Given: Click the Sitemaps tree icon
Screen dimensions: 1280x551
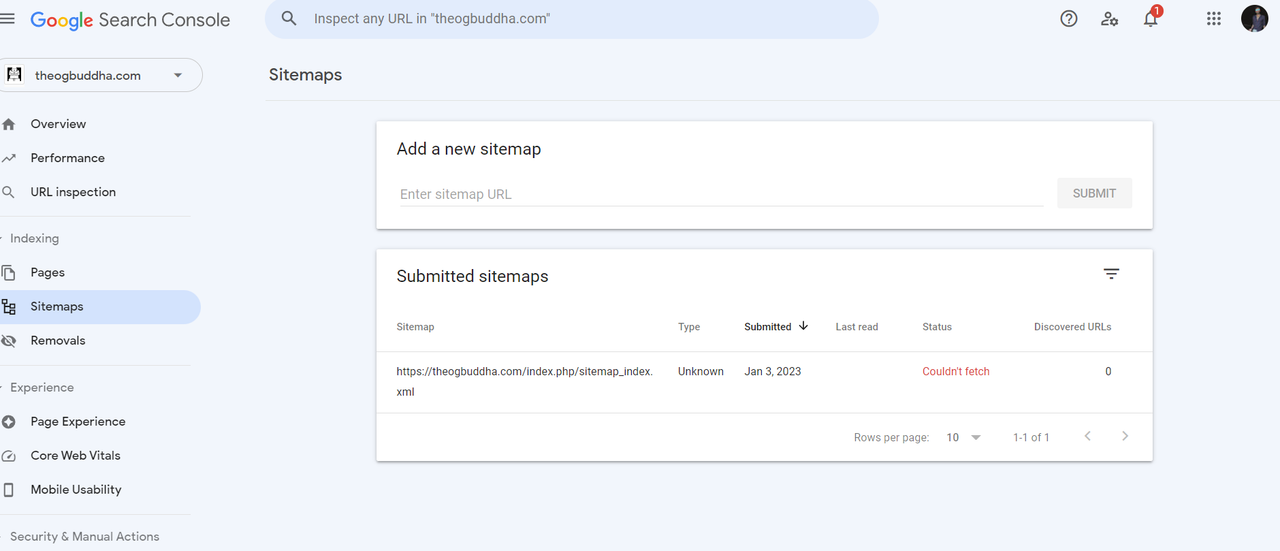Looking at the screenshot, I should 9,307.
